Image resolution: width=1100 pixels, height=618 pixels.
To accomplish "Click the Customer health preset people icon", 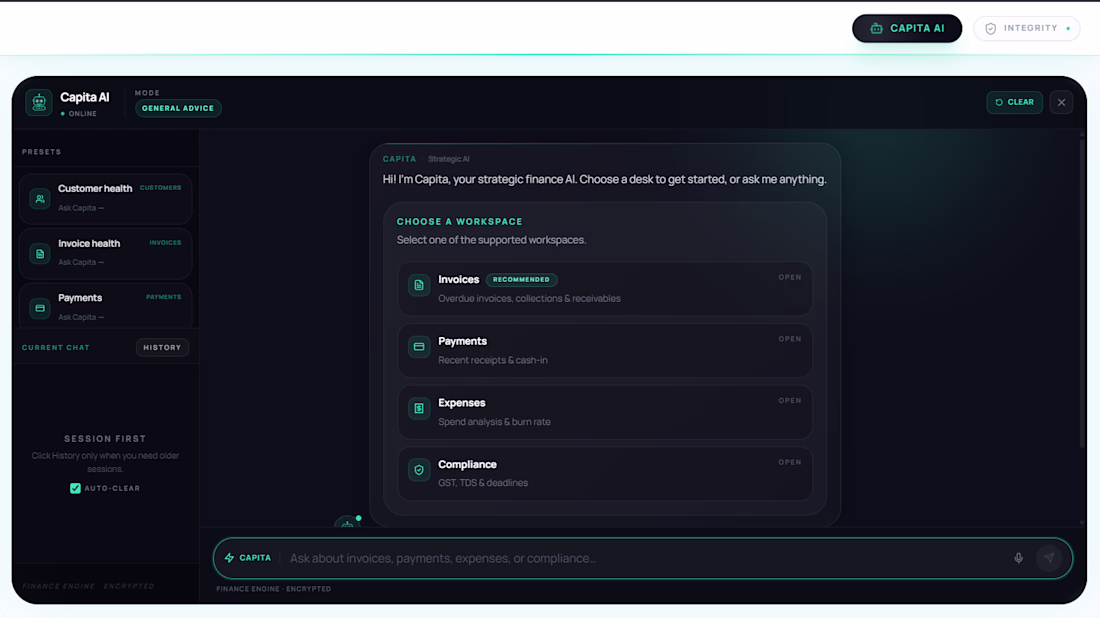I will (40, 199).
